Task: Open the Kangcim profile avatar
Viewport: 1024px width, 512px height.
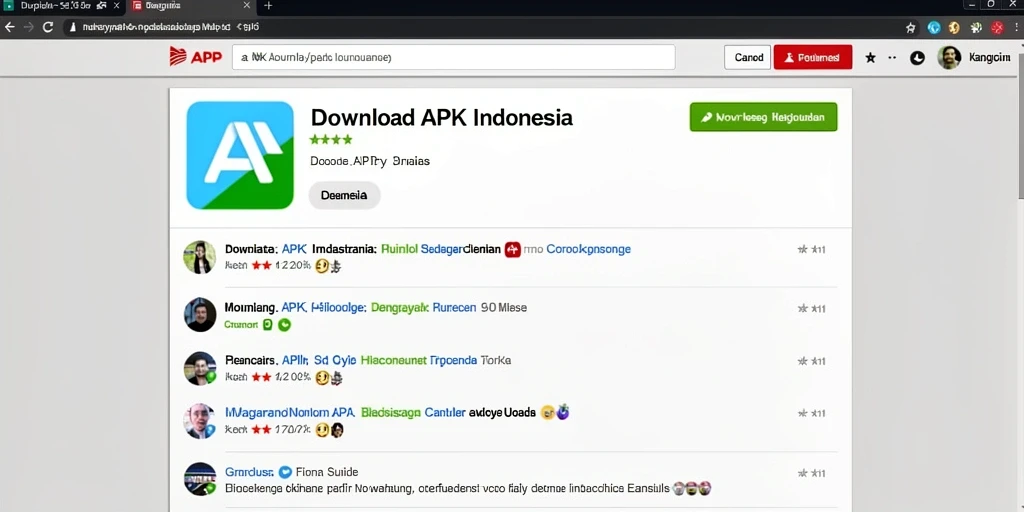Action: pos(949,57)
